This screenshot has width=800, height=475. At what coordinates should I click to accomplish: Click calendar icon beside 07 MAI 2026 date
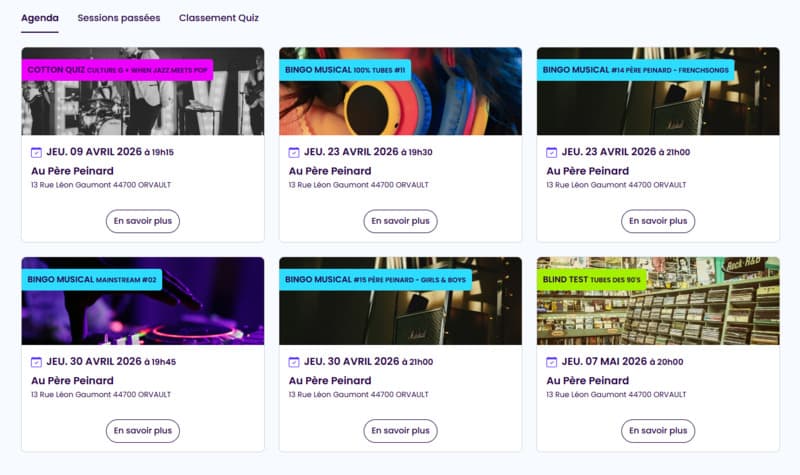coord(552,362)
